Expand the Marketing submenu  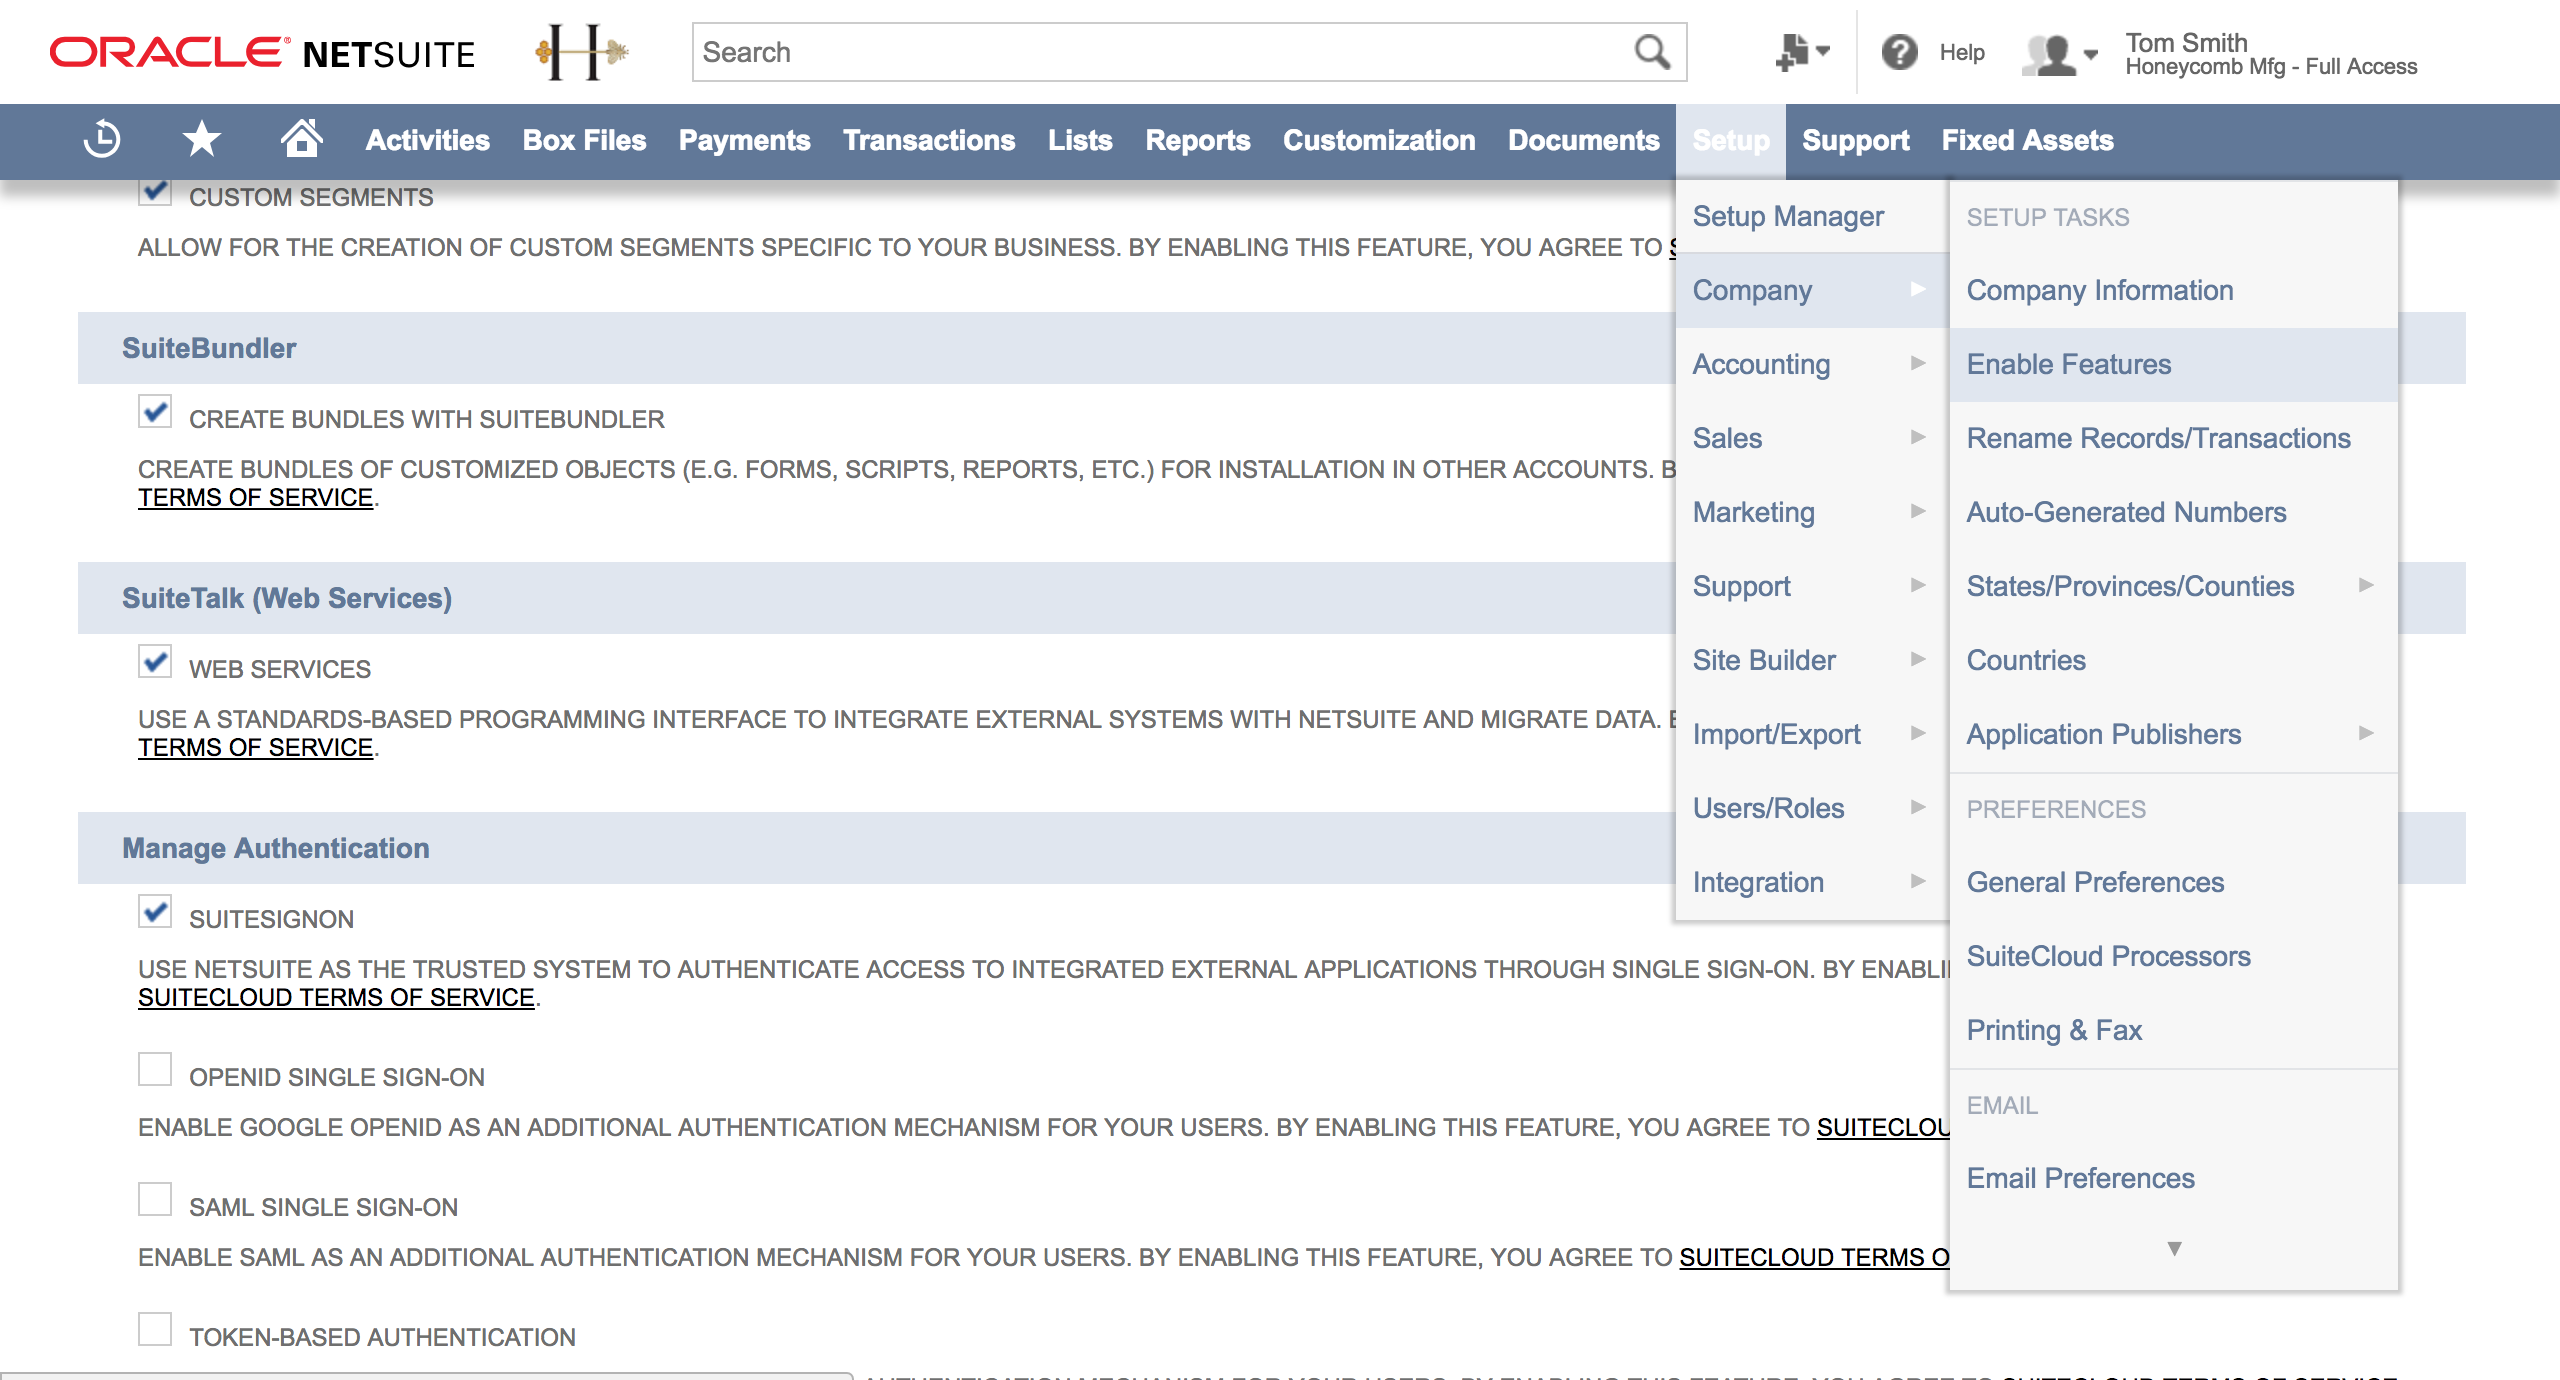click(1811, 512)
